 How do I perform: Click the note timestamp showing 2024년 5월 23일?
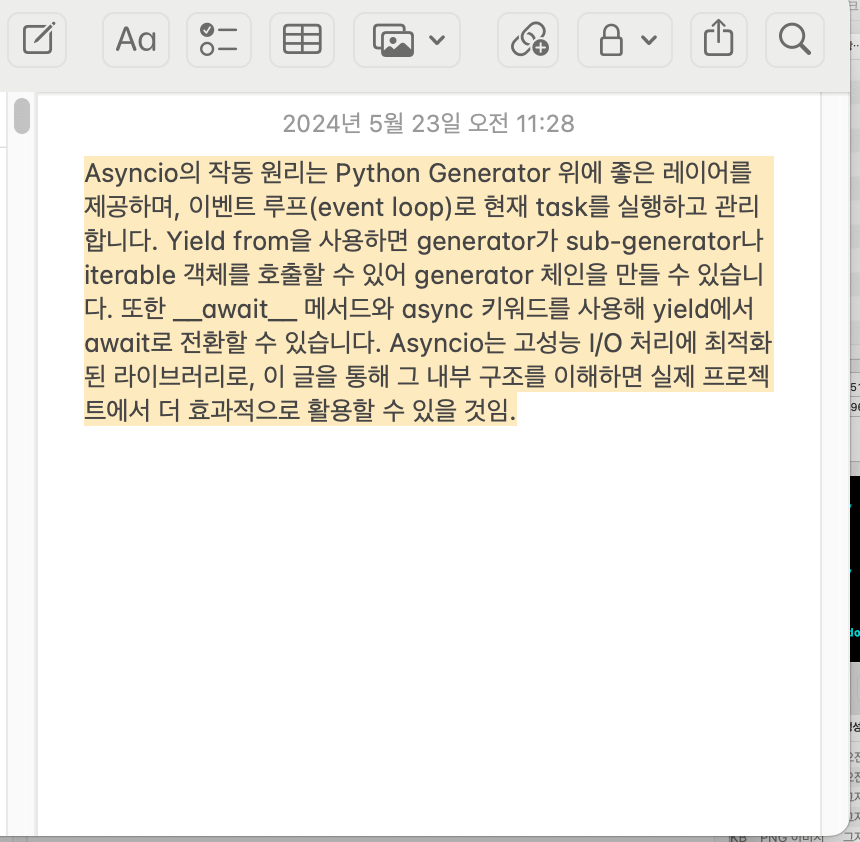point(428,123)
